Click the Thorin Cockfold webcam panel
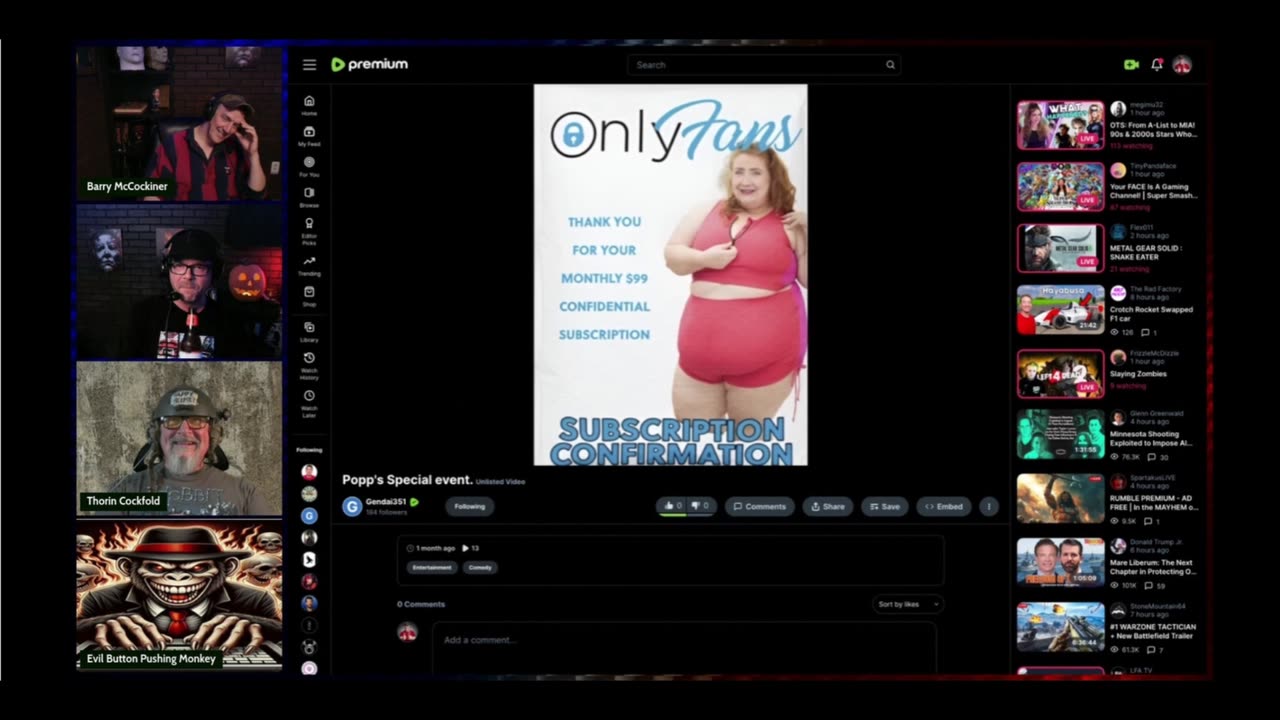 coord(180,438)
